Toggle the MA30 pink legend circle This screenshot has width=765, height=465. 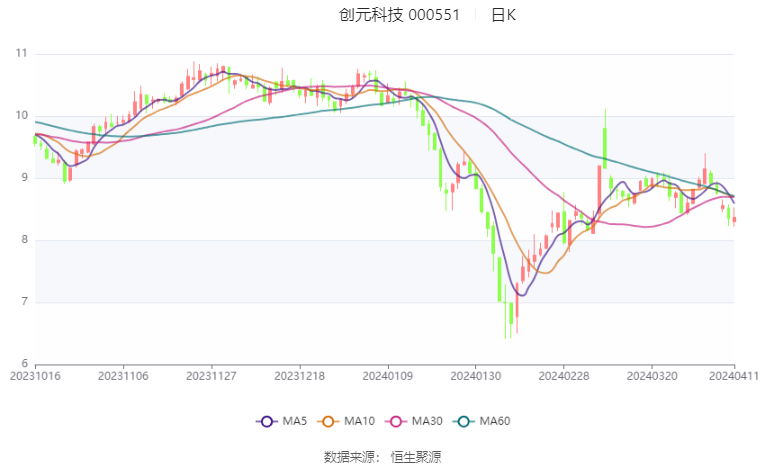pyautogui.click(x=396, y=422)
